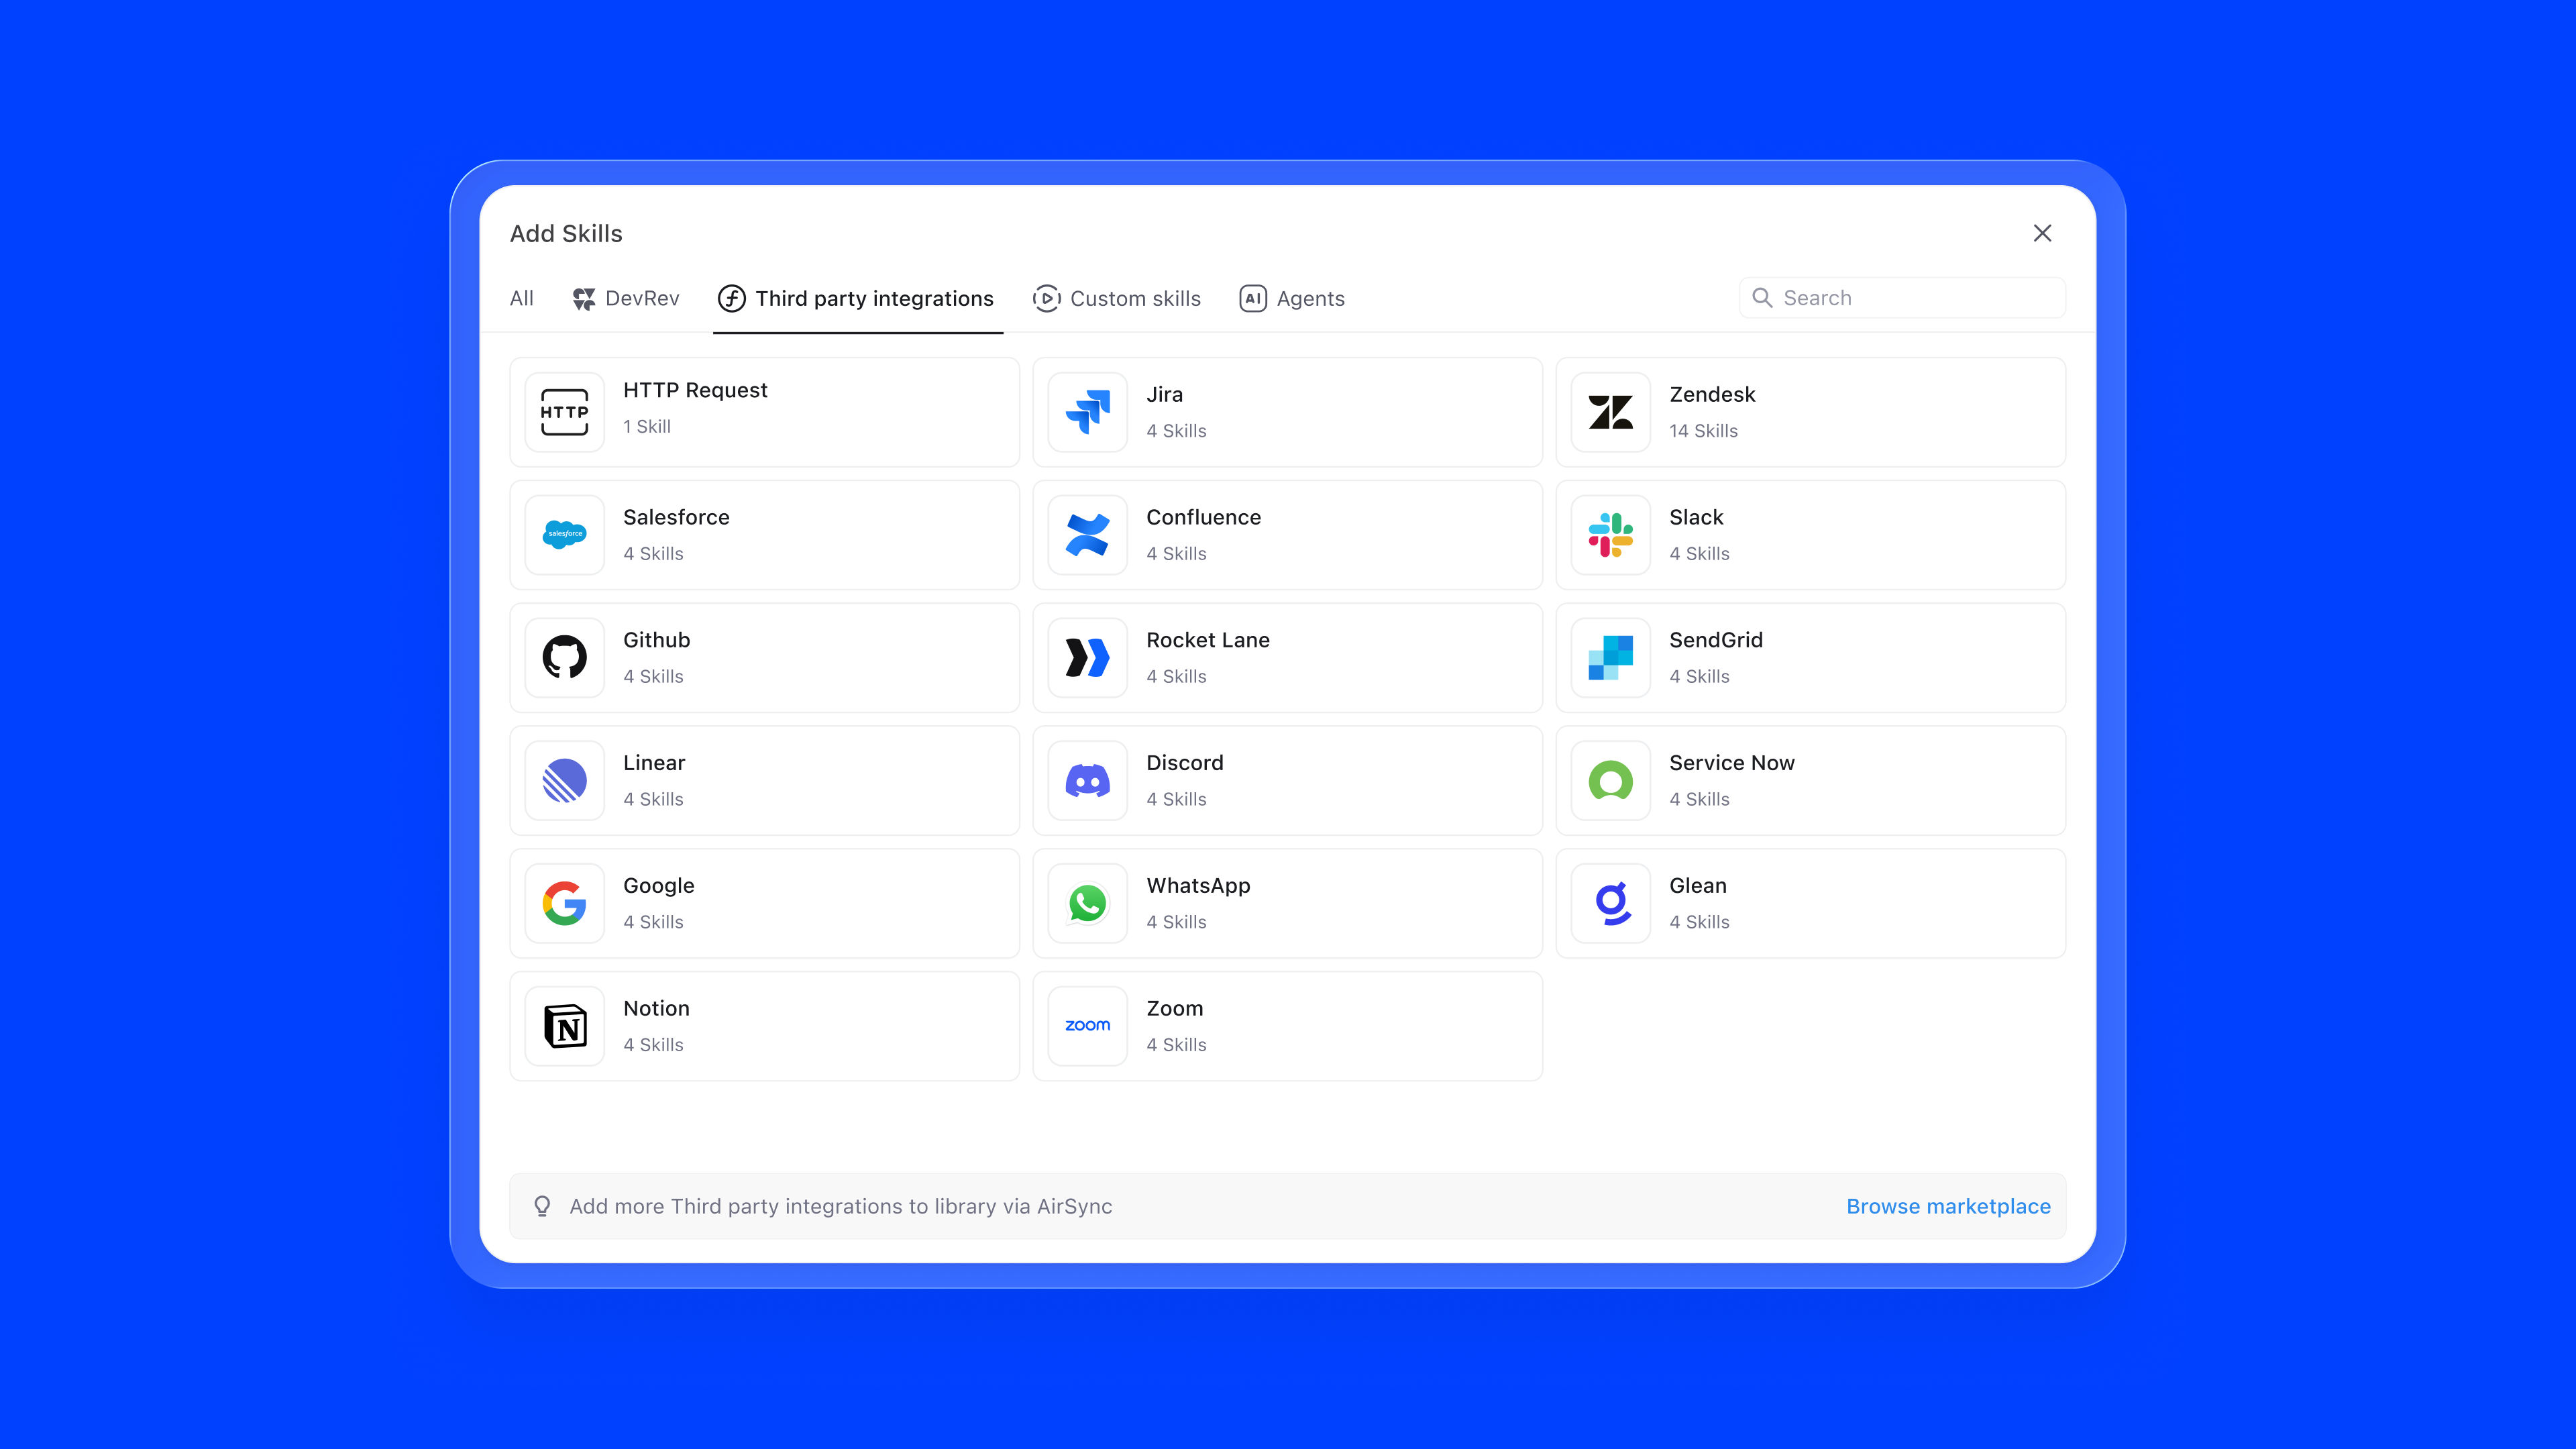This screenshot has width=2576, height=1449.
Task: Select the Discord integration name
Action: click(x=1185, y=763)
